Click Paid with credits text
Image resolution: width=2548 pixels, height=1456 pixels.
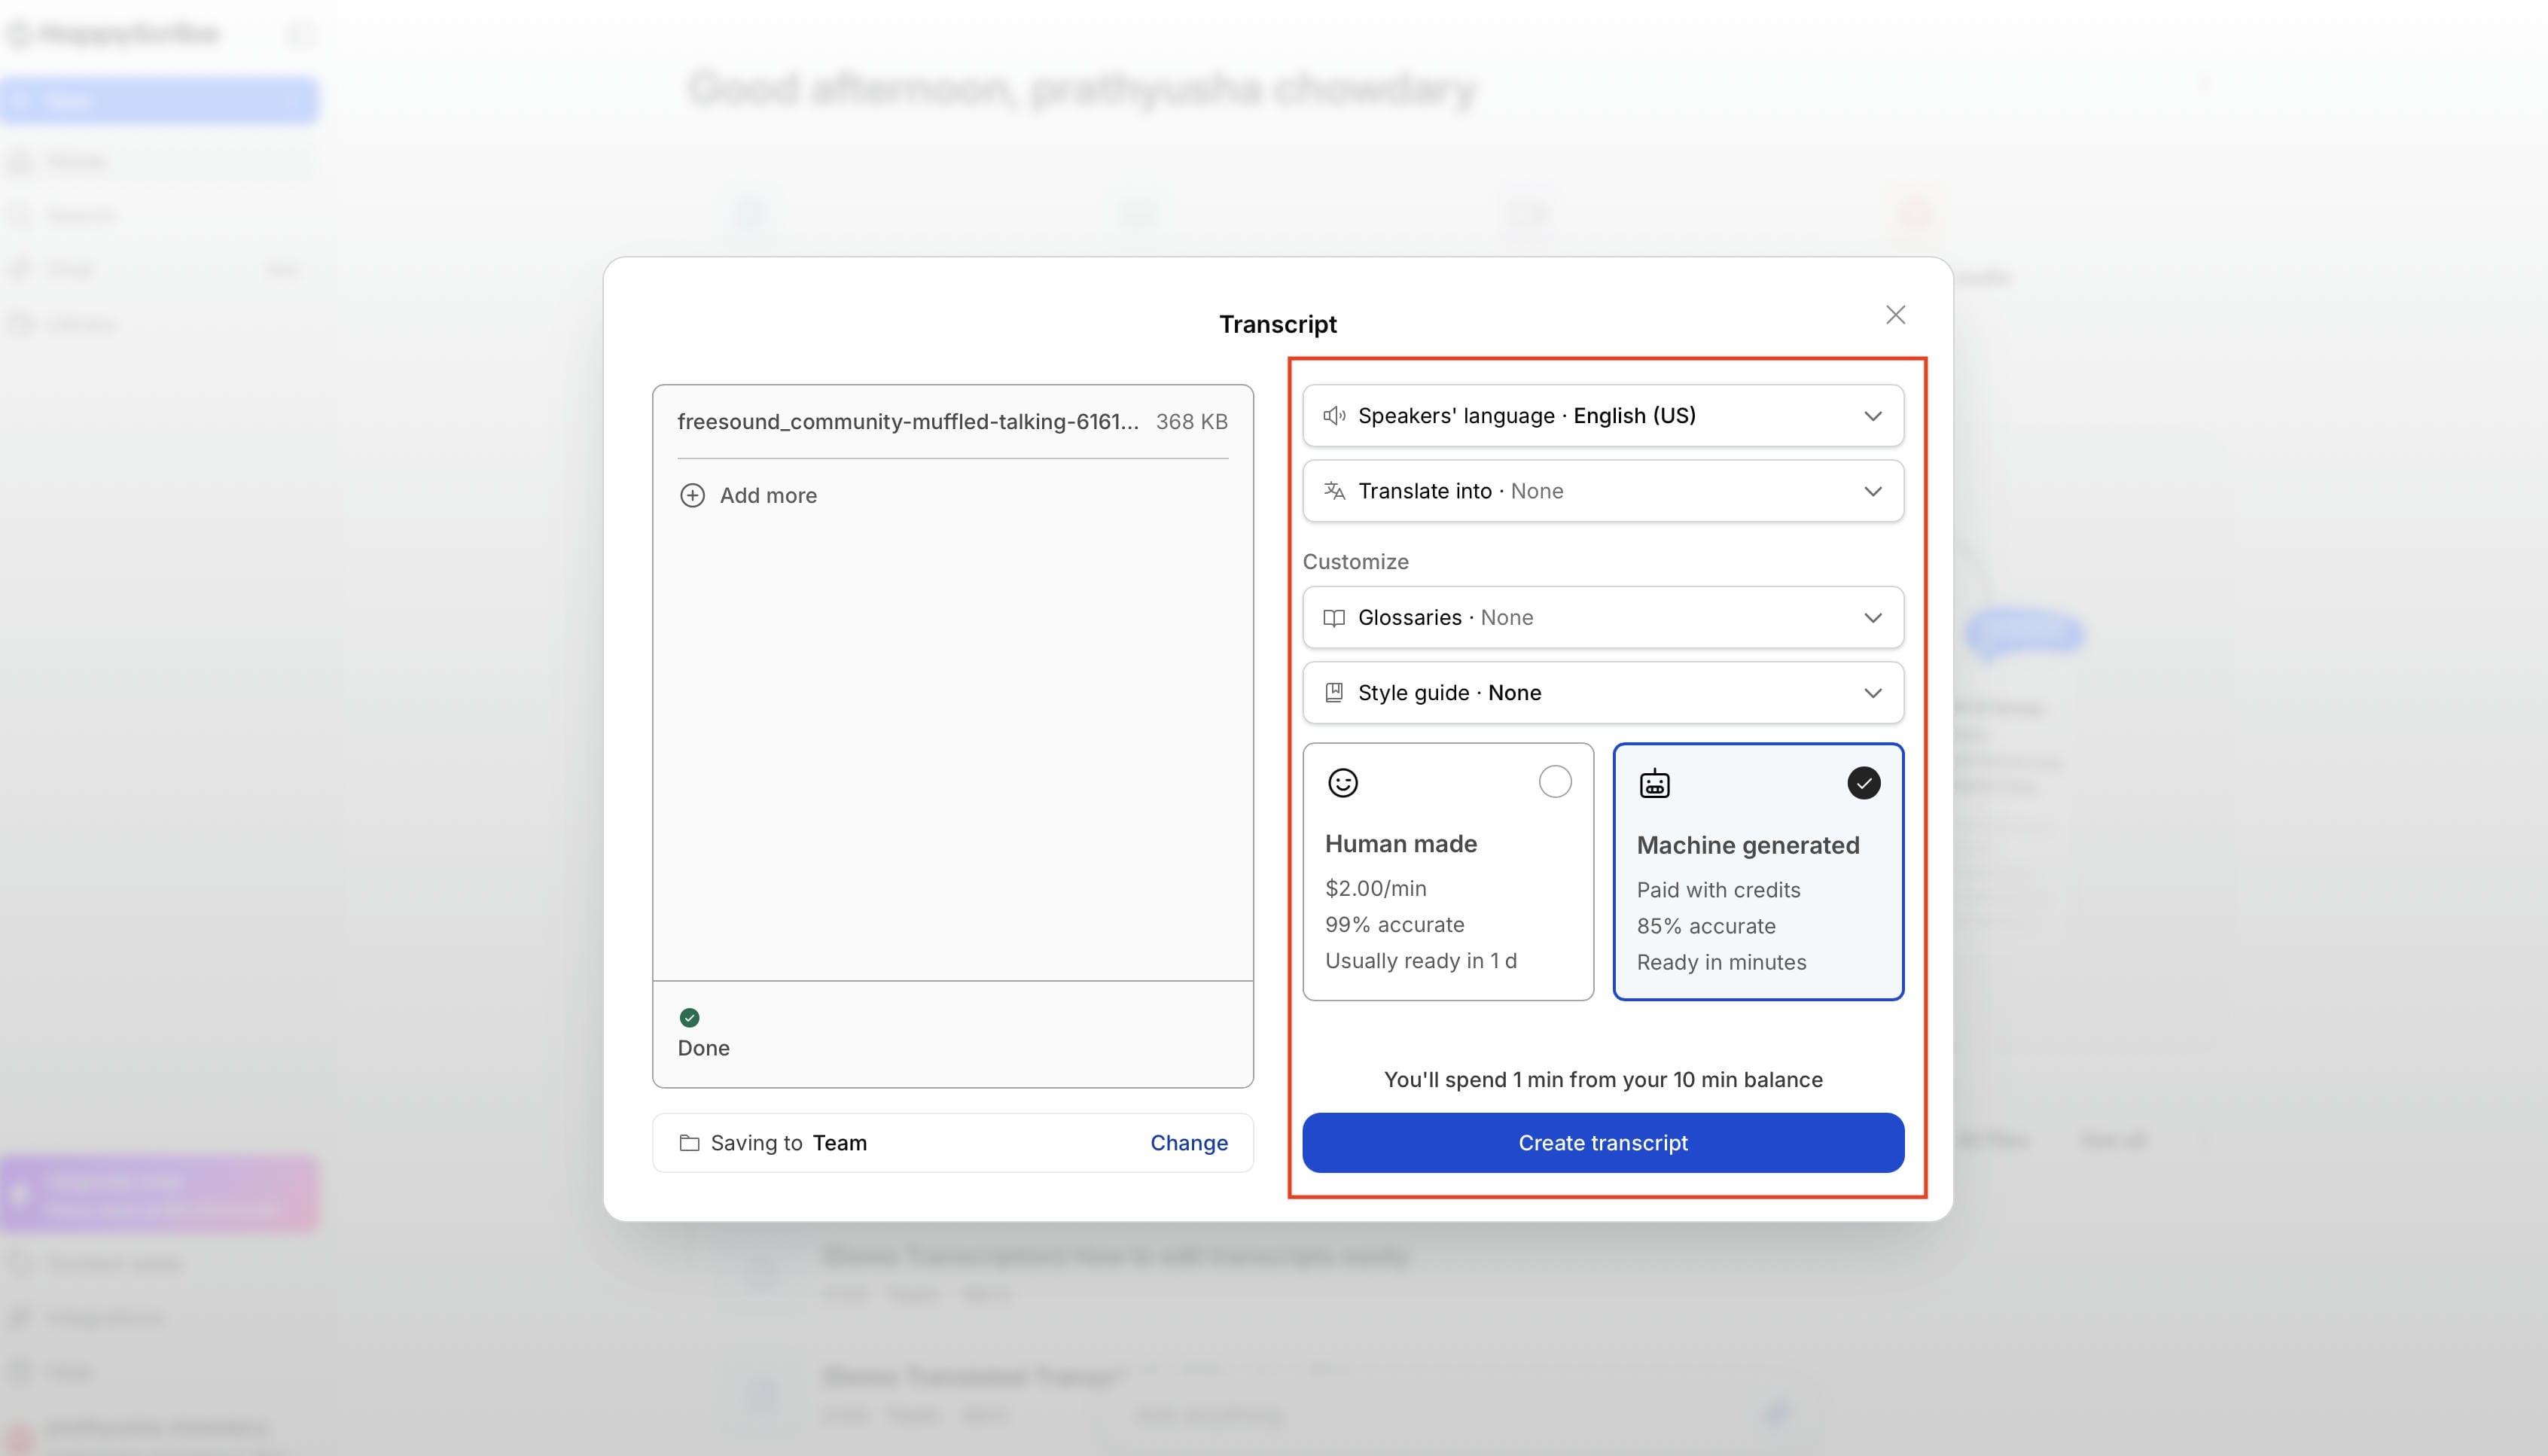coord(1718,890)
